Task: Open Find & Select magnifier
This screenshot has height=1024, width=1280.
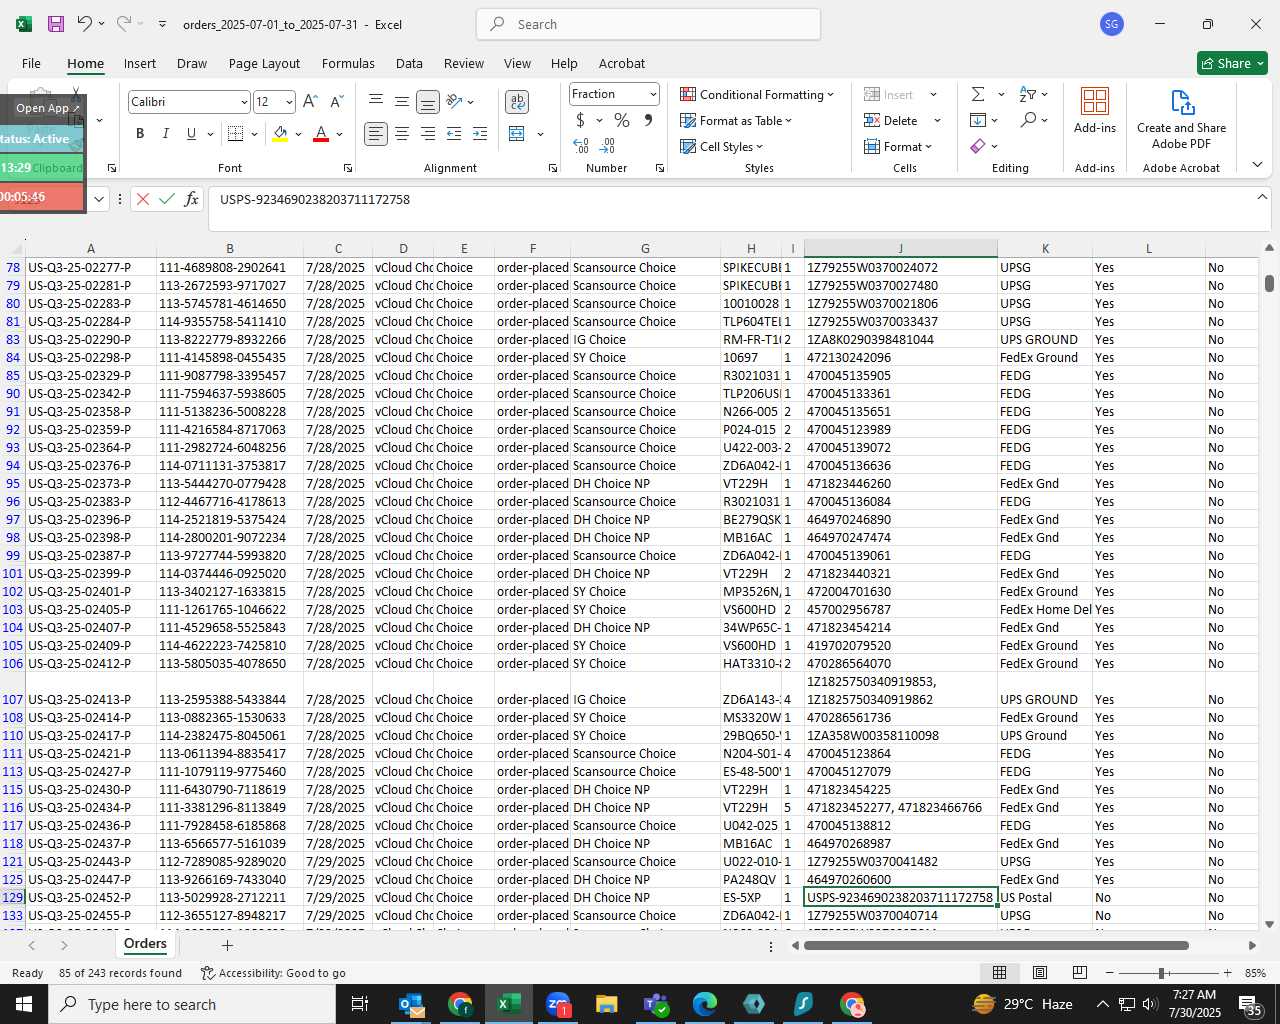Action: tap(1028, 120)
